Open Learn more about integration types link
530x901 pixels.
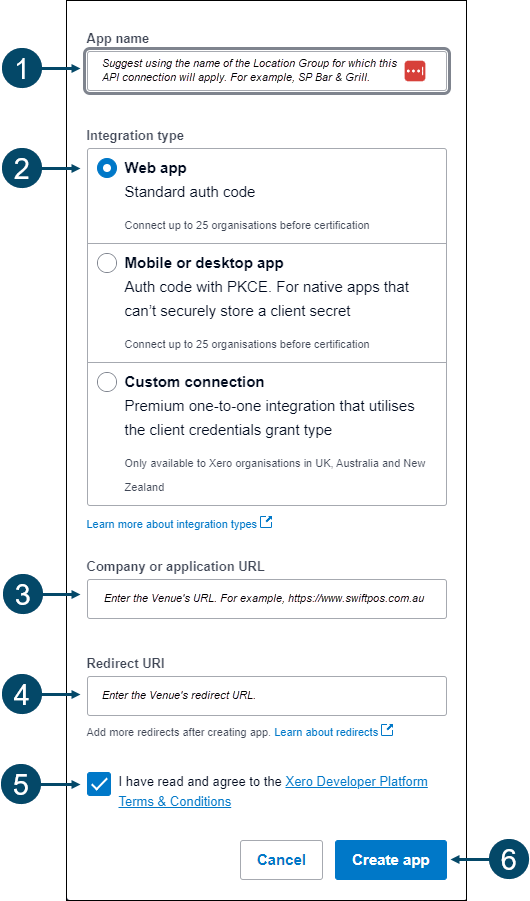click(171, 524)
